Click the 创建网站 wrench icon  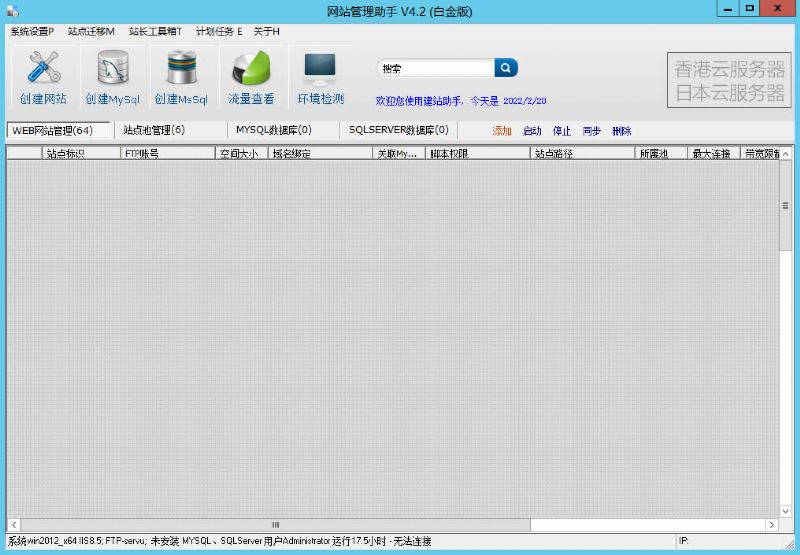point(43,70)
